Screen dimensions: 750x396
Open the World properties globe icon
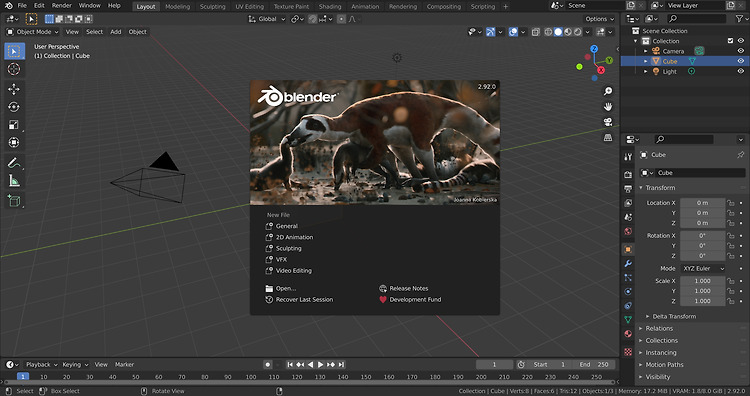tap(628, 231)
